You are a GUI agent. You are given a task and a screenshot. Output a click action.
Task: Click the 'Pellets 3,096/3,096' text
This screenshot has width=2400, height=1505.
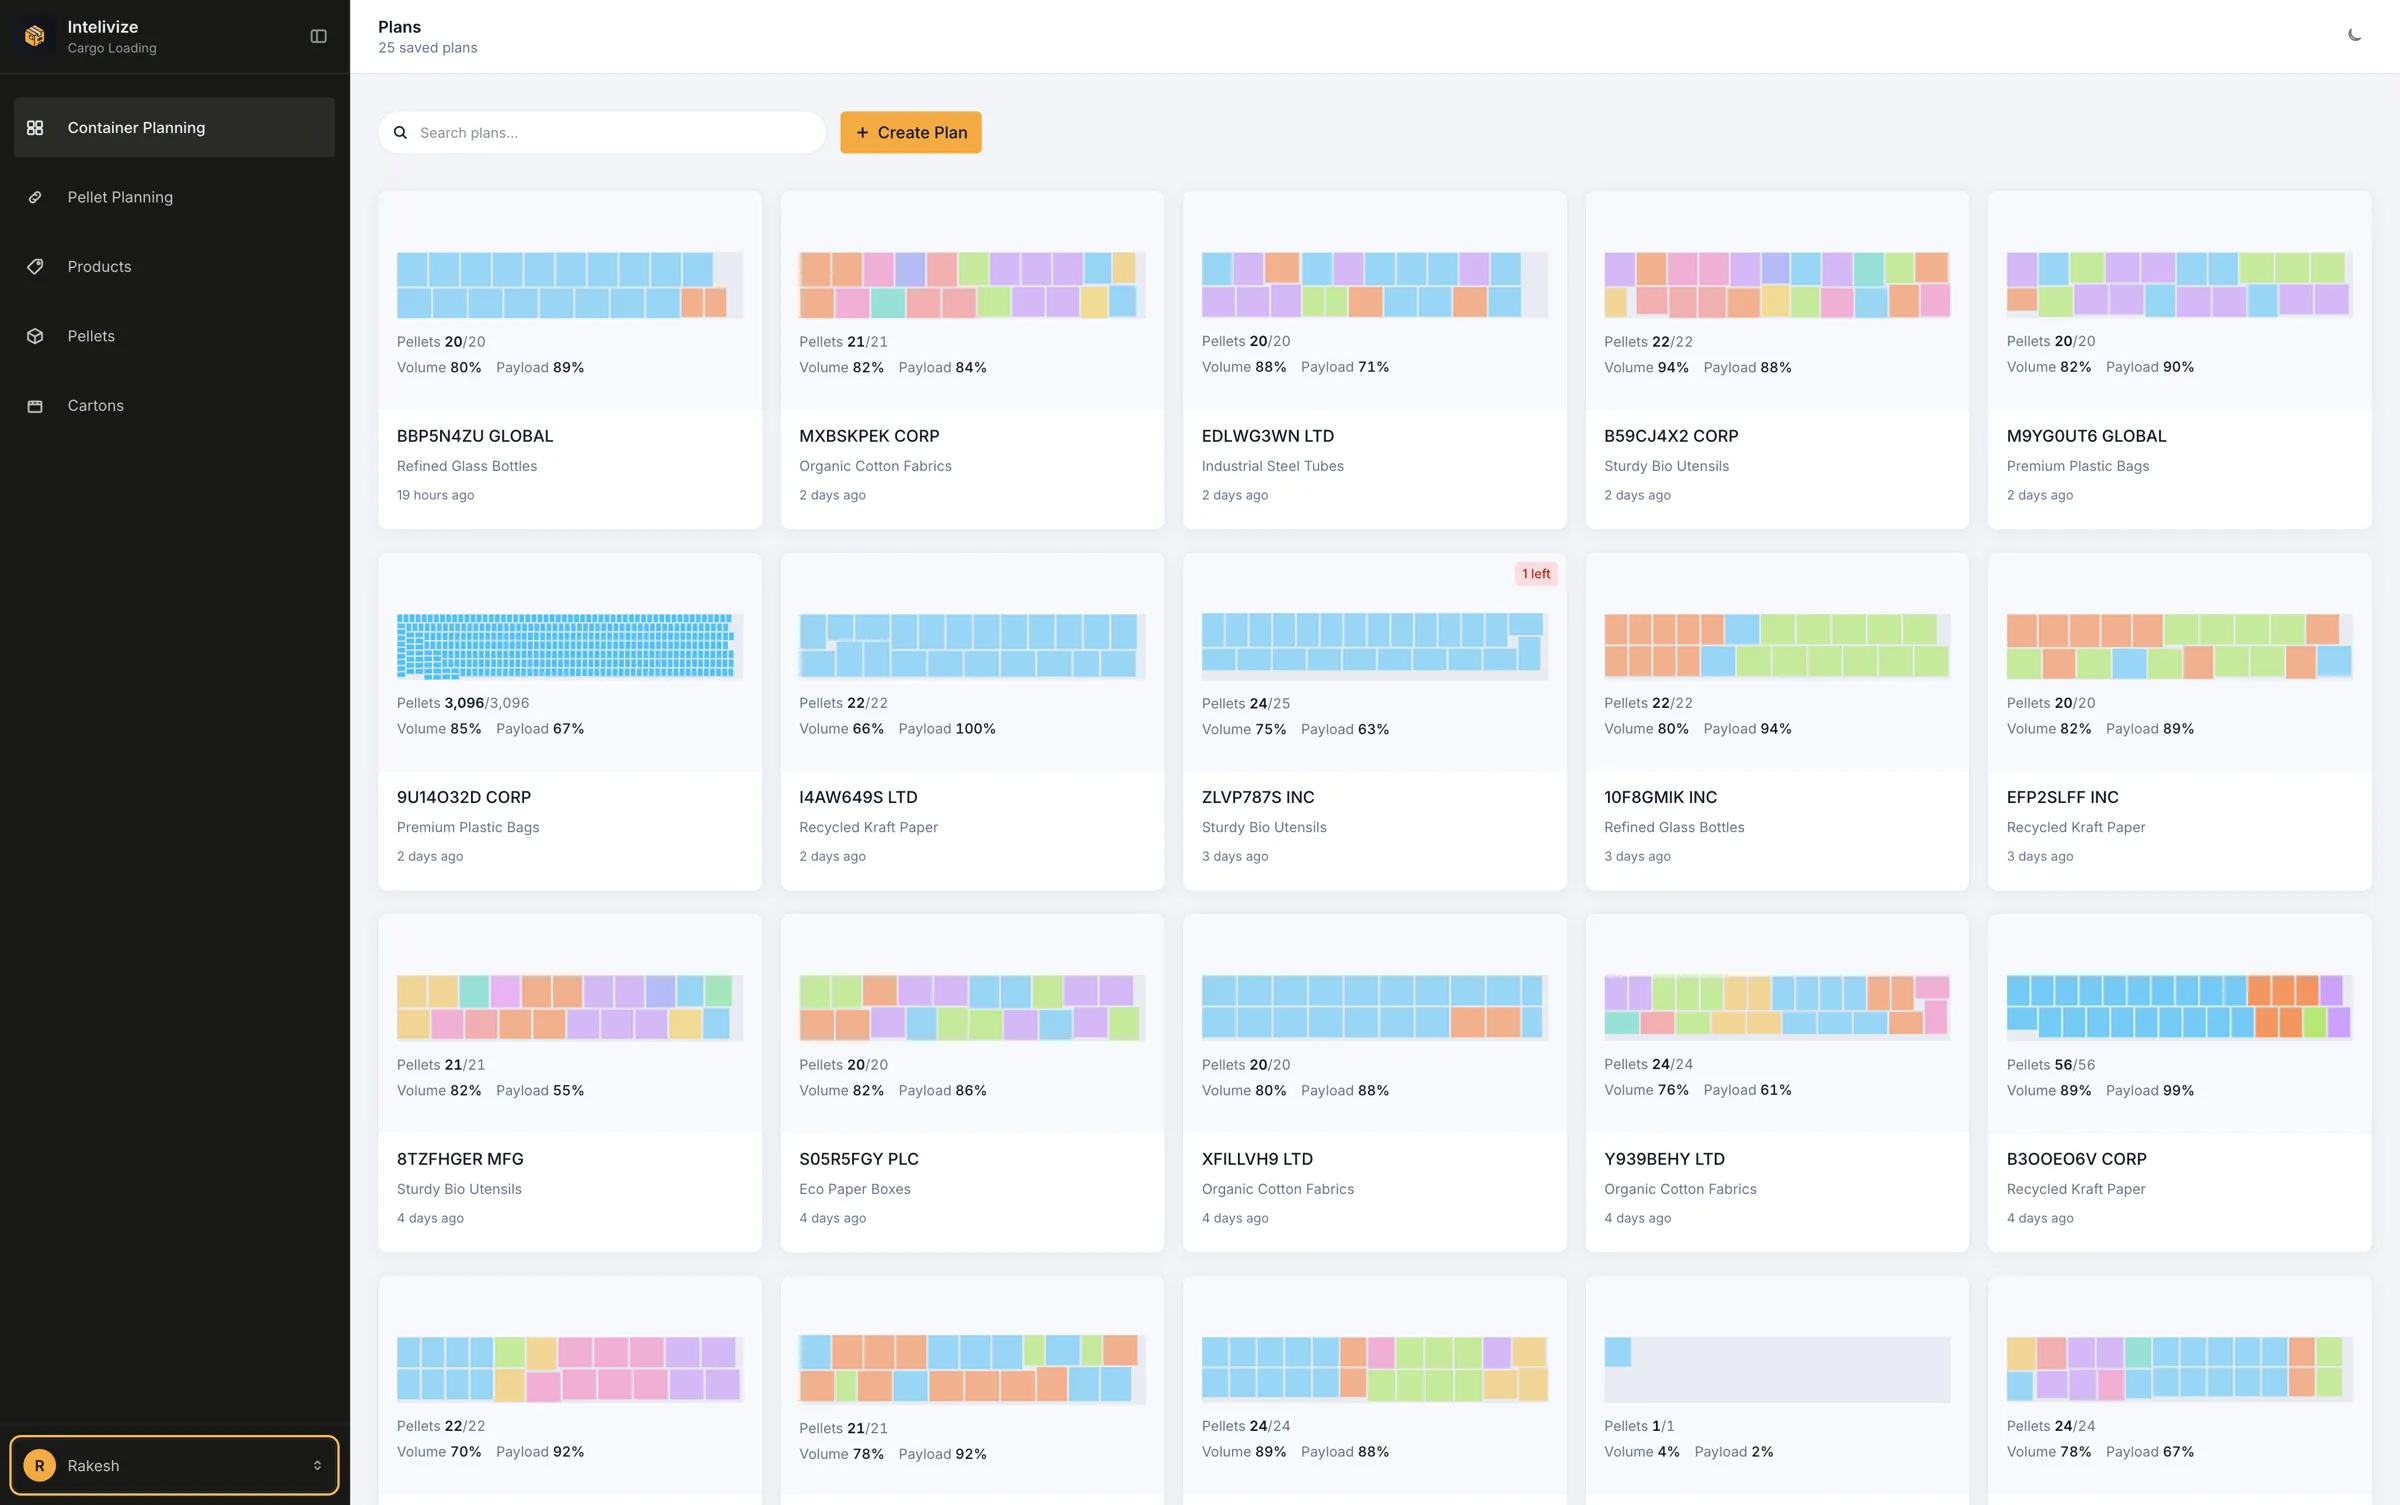(463, 703)
